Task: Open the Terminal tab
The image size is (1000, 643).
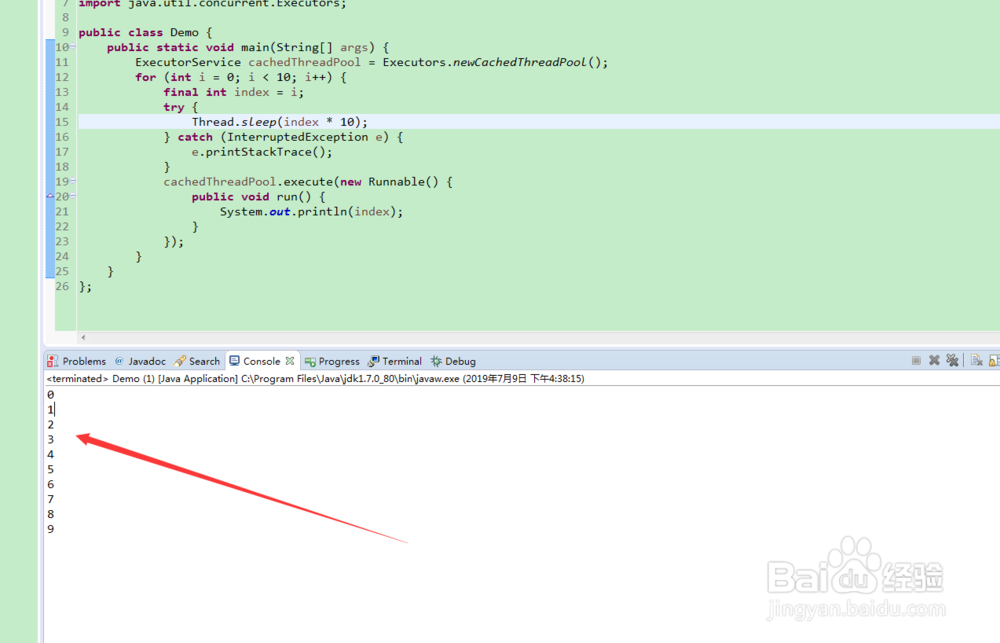Action: tap(395, 361)
